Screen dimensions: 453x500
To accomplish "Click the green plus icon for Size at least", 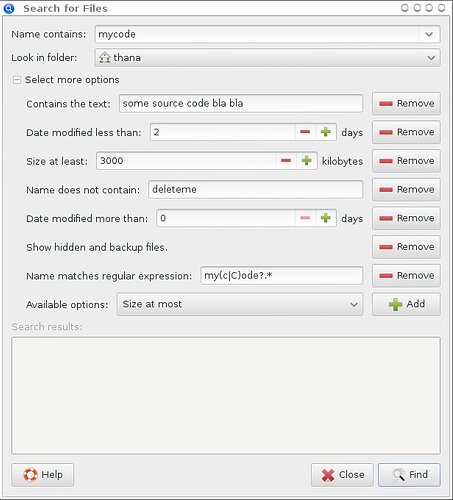I will coord(306,161).
